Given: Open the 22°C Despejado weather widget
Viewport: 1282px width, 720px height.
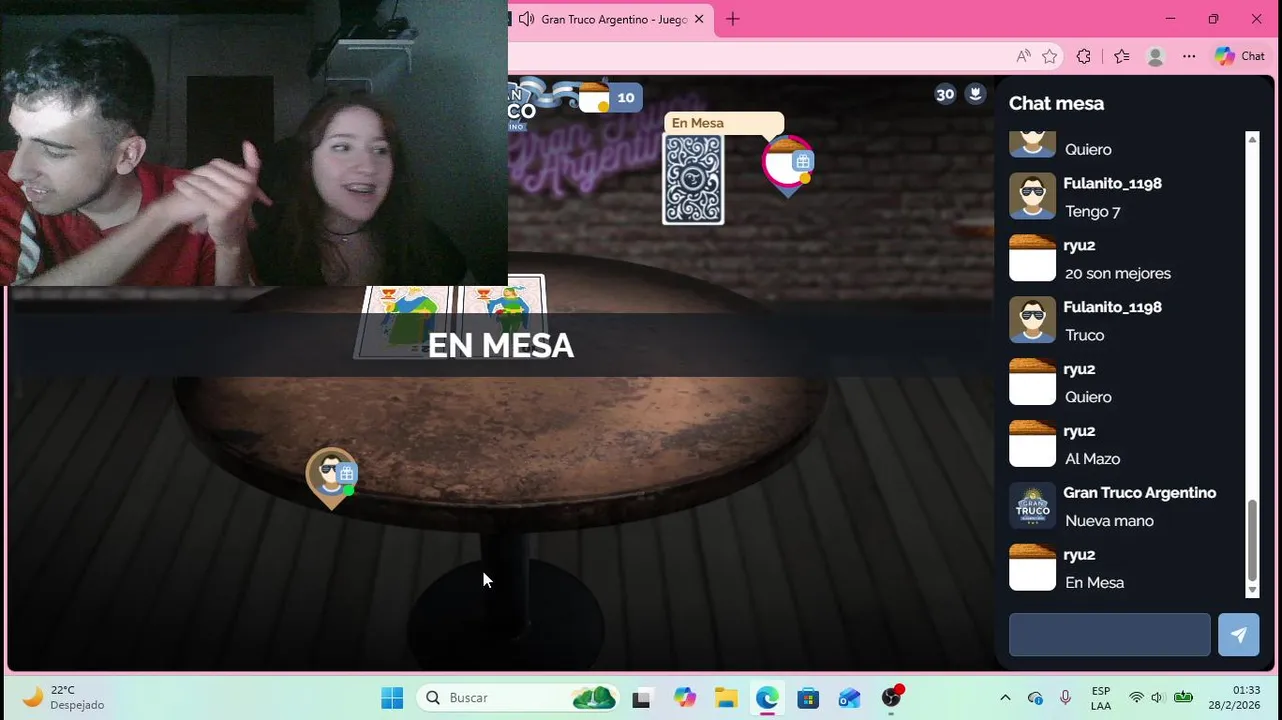Looking at the screenshot, I should point(64,698).
